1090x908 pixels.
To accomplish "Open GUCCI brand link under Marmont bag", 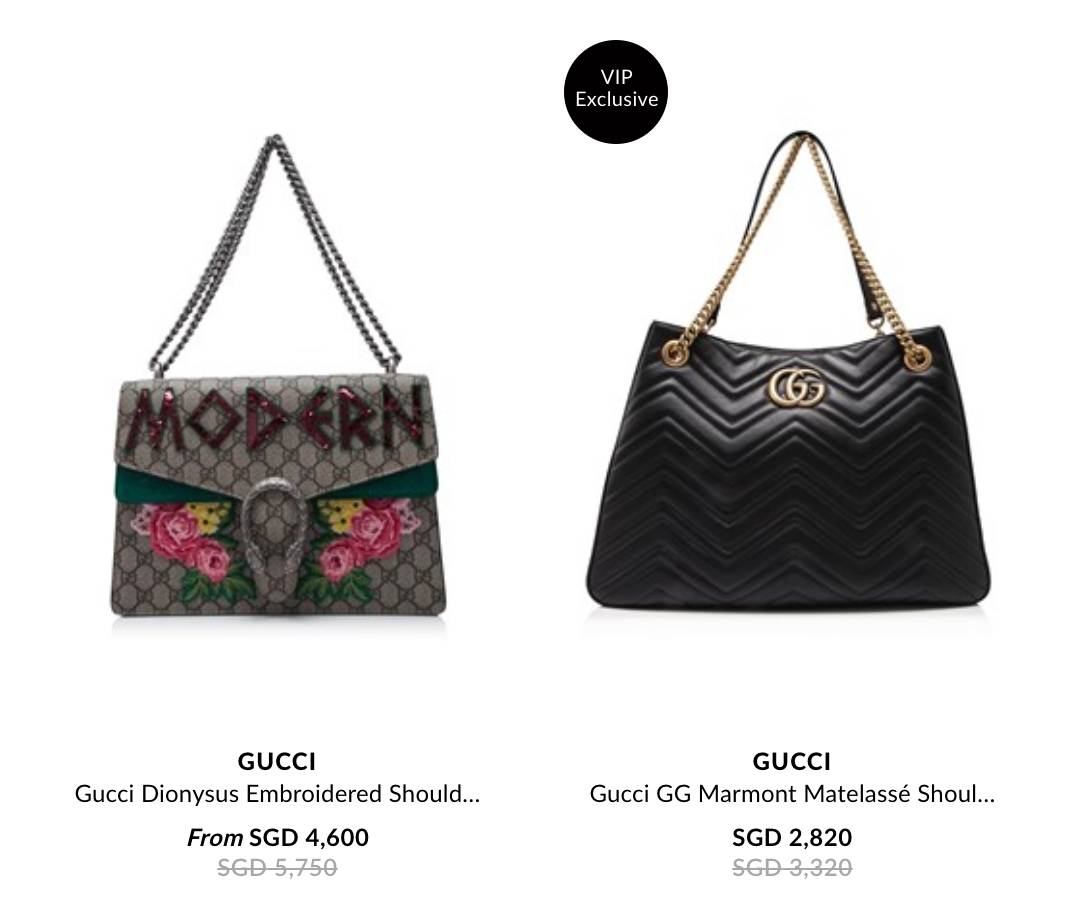I will (792, 761).
